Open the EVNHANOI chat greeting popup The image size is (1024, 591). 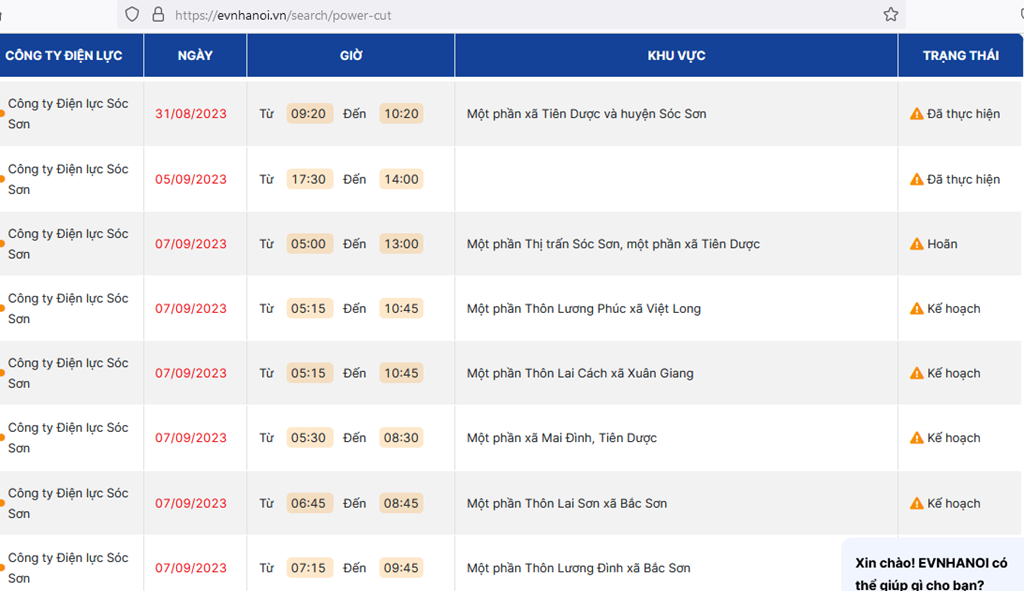933,566
